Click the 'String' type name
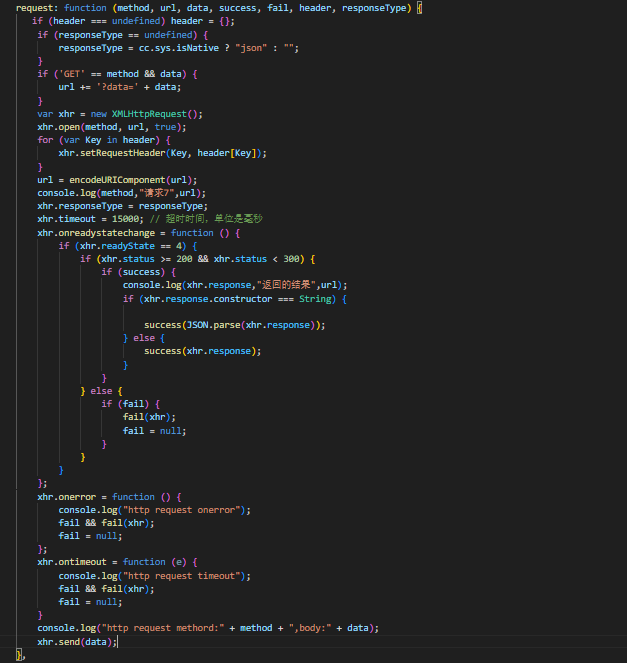This screenshot has height=663, width=627. pyautogui.click(x=315, y=299)
